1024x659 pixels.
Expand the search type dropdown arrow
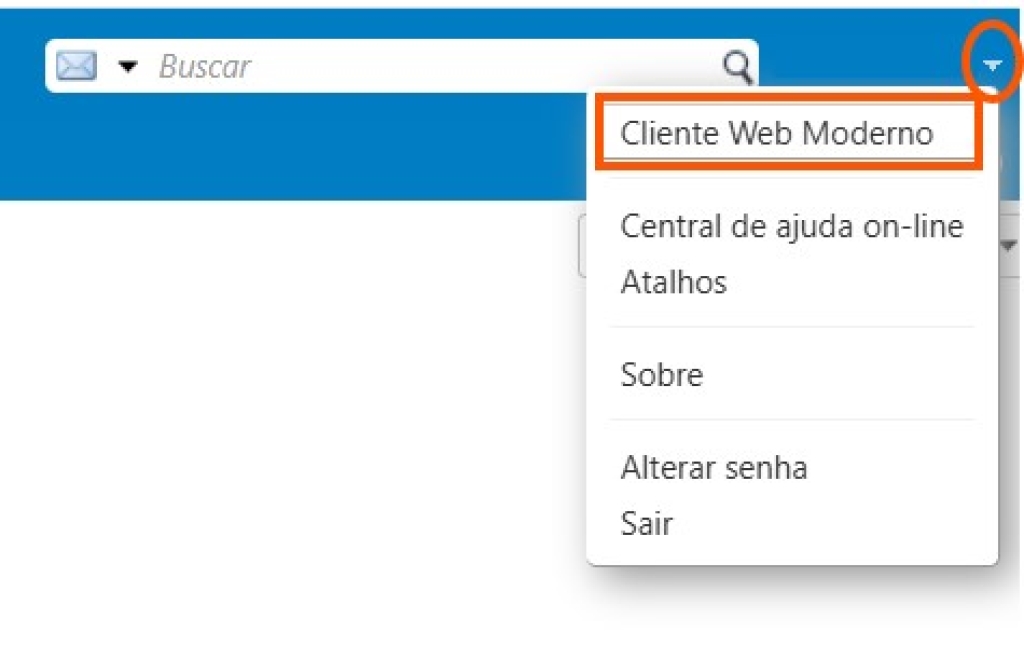pos(128,67)
